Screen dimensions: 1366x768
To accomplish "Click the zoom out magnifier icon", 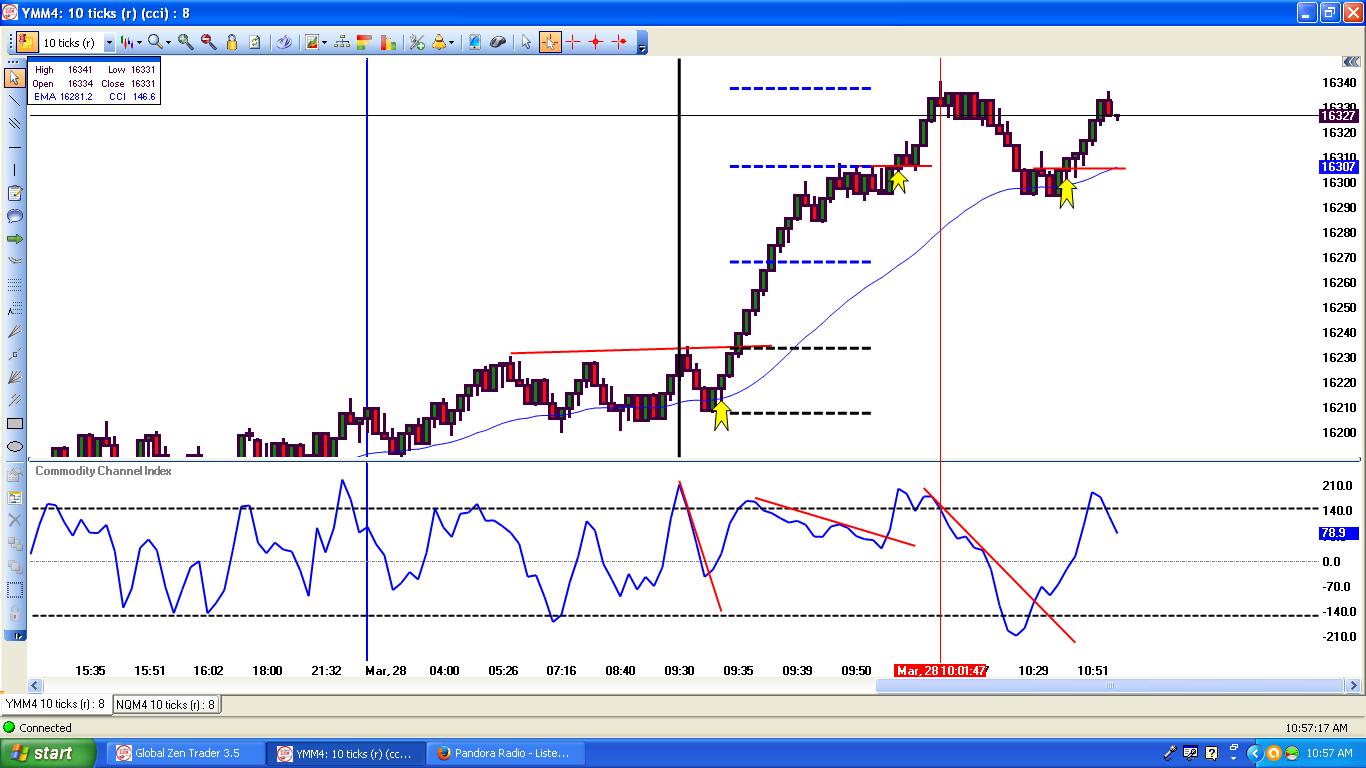I will [208, 42].
